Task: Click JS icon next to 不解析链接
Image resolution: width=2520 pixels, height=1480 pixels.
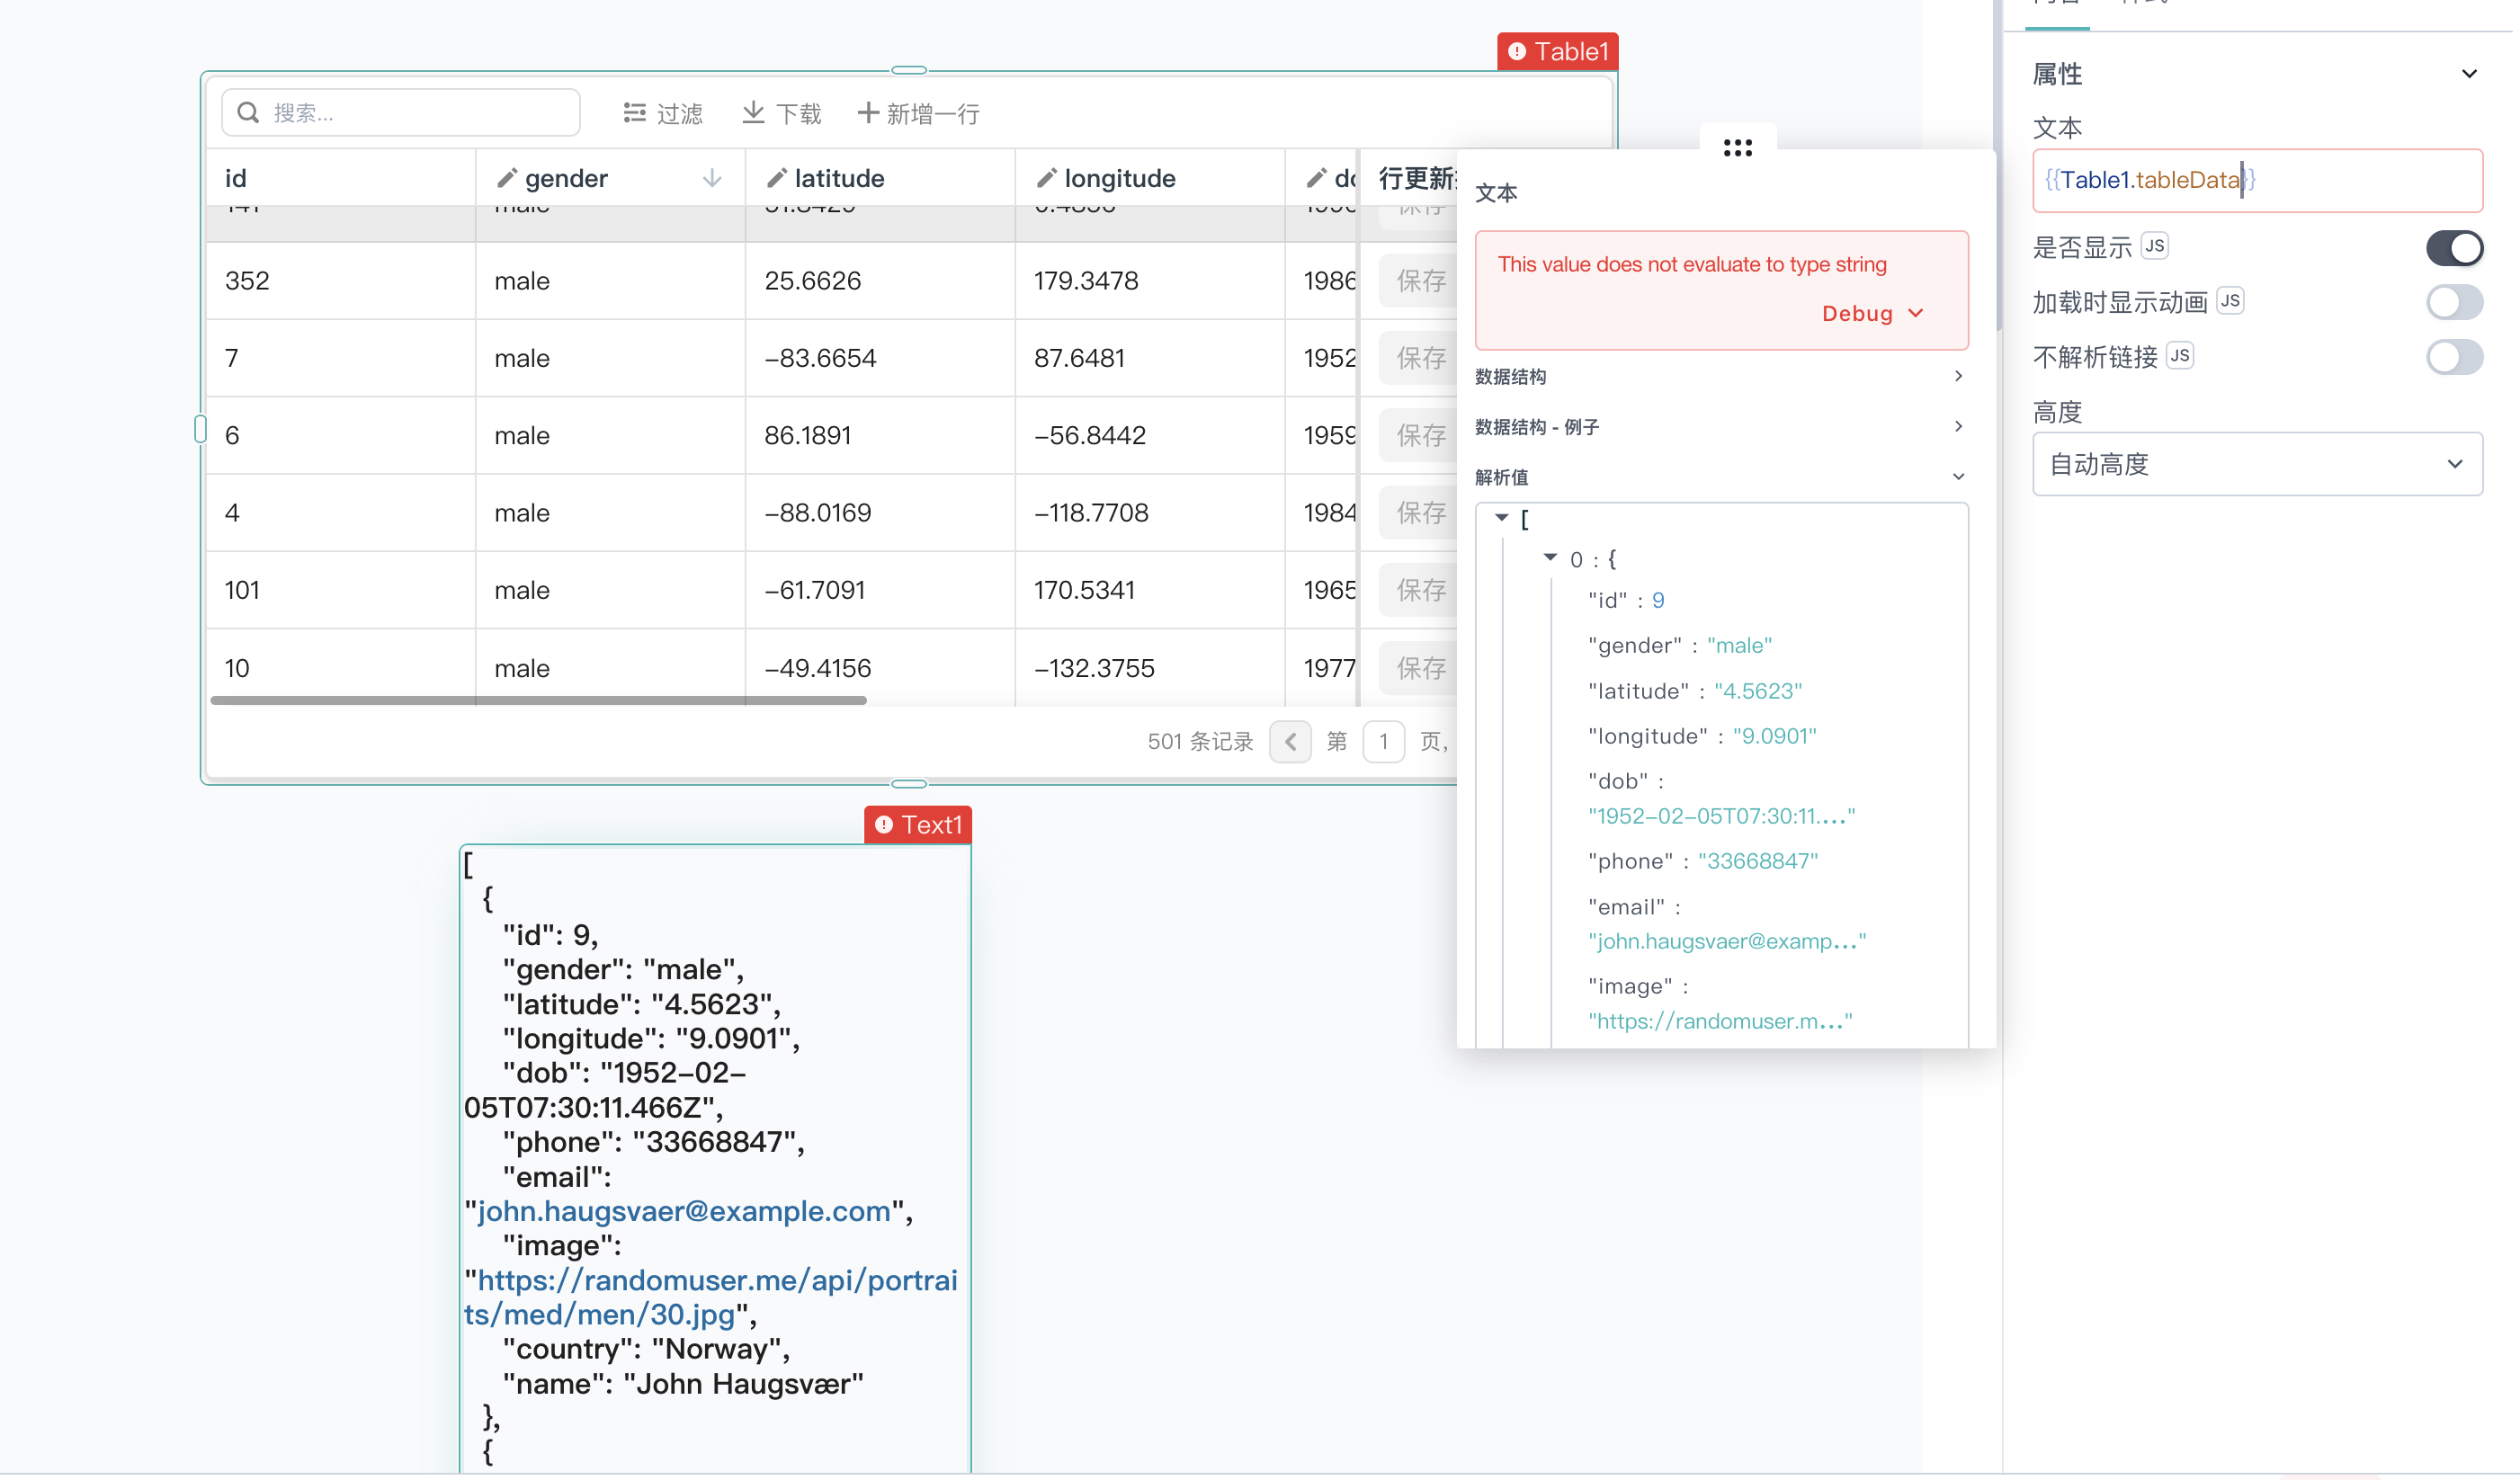Action: tap(2180, 355)
